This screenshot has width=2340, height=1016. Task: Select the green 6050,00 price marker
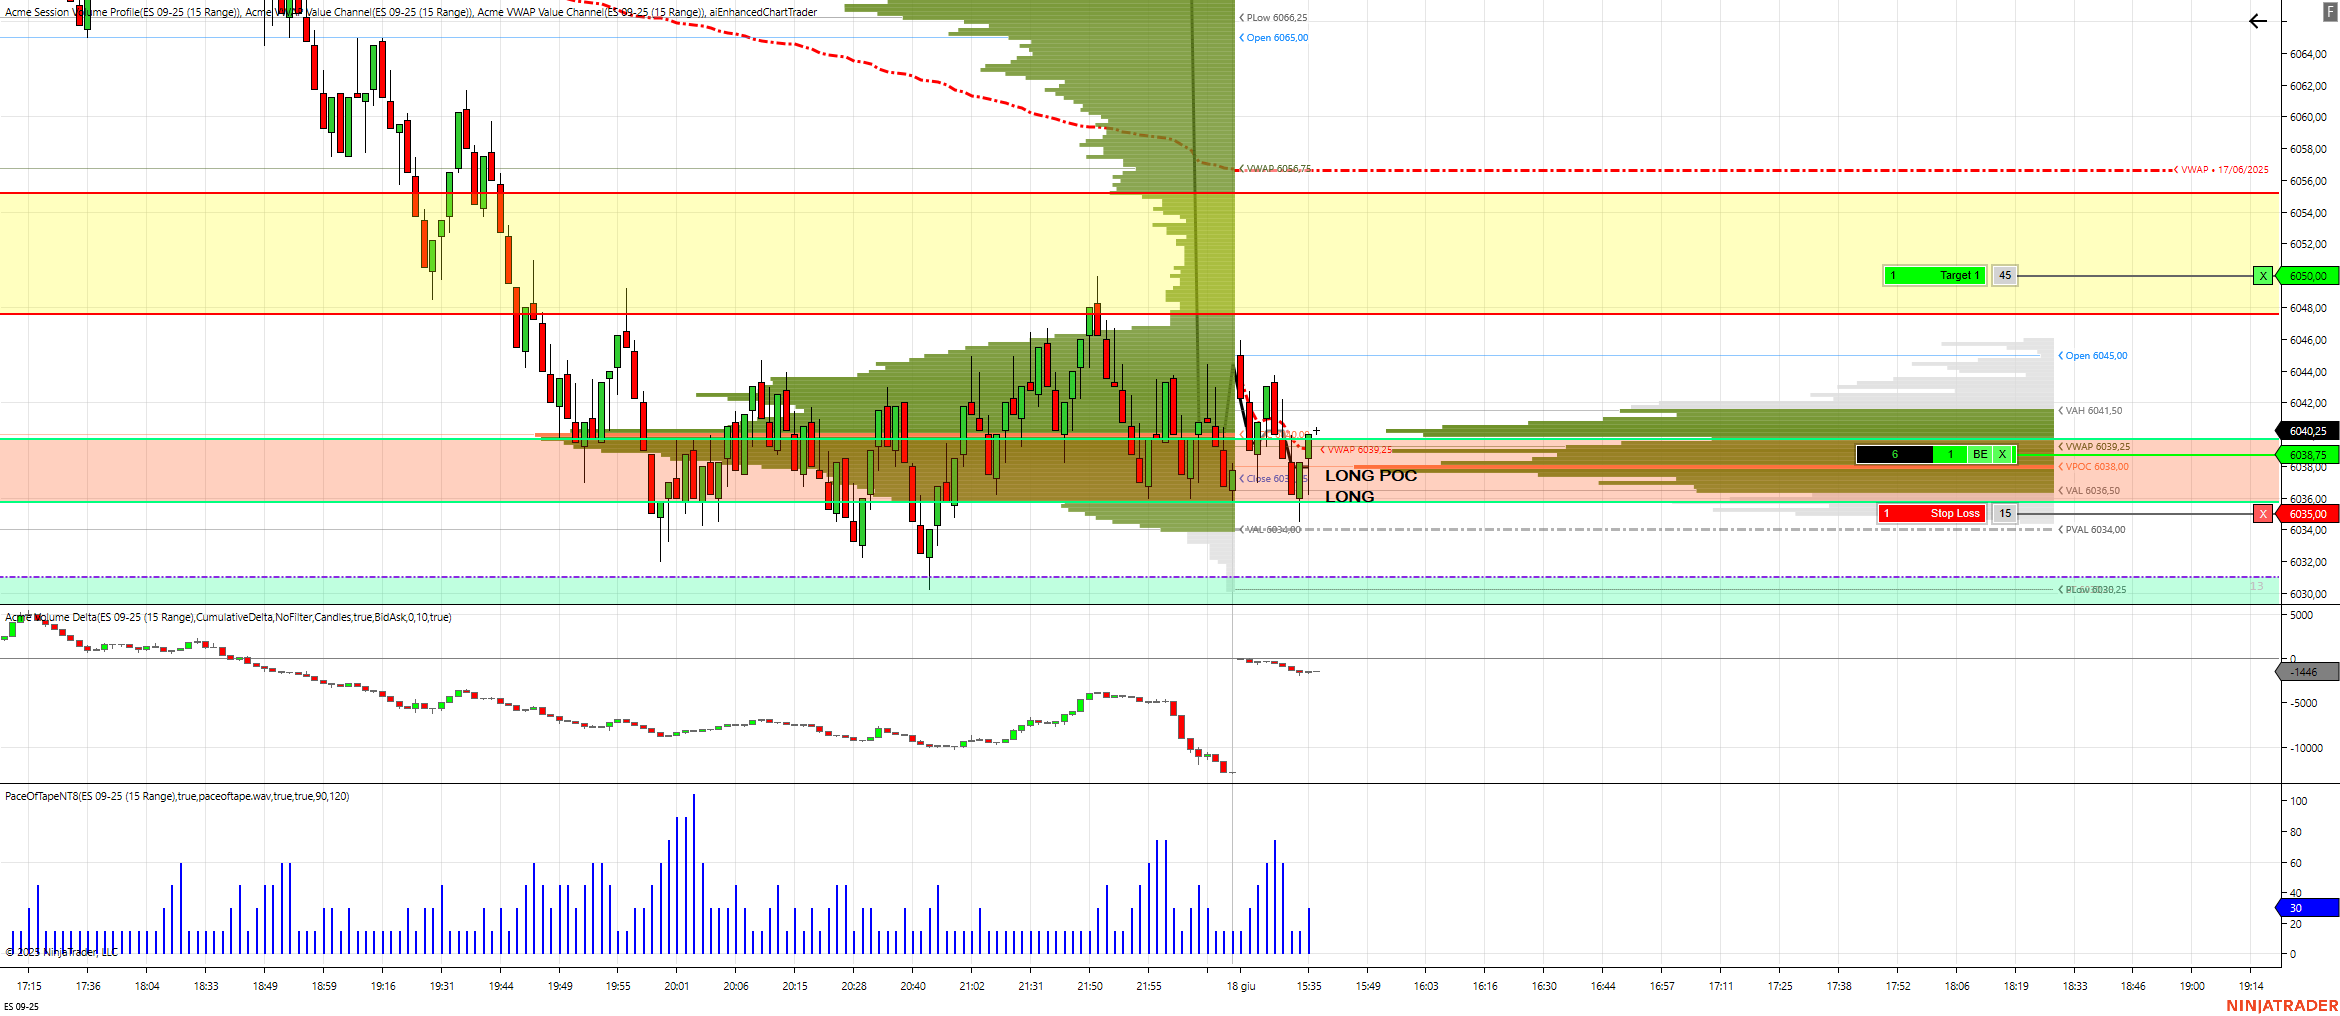2308,276
